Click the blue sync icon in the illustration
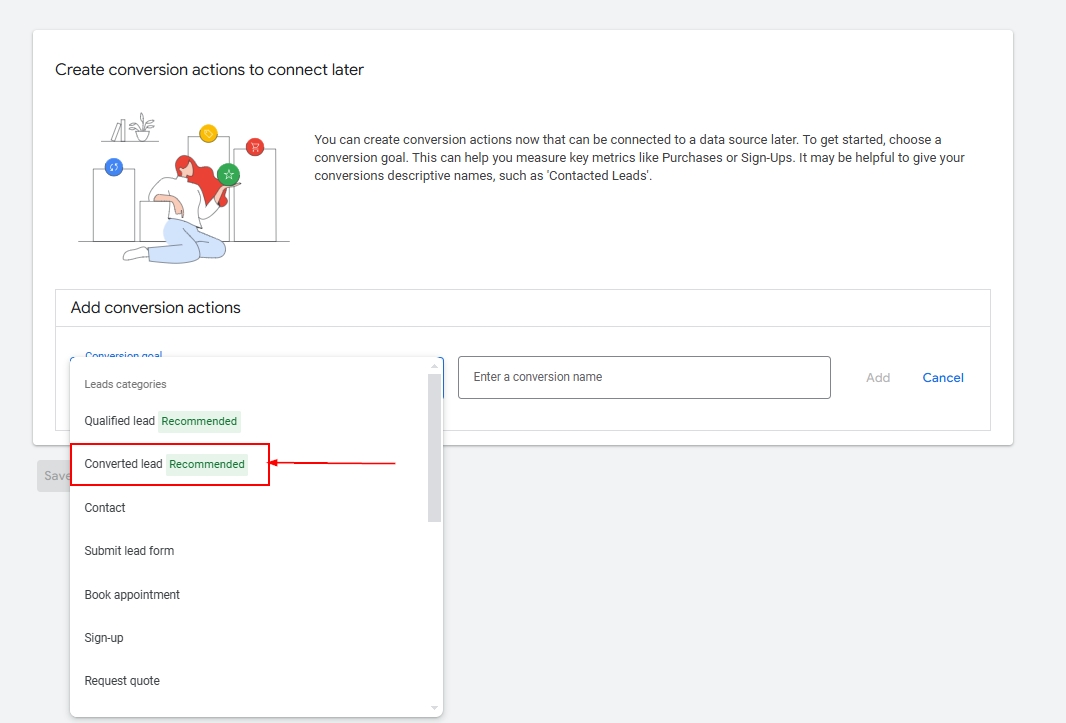1066x723 pixels. (x=114, y=167)
